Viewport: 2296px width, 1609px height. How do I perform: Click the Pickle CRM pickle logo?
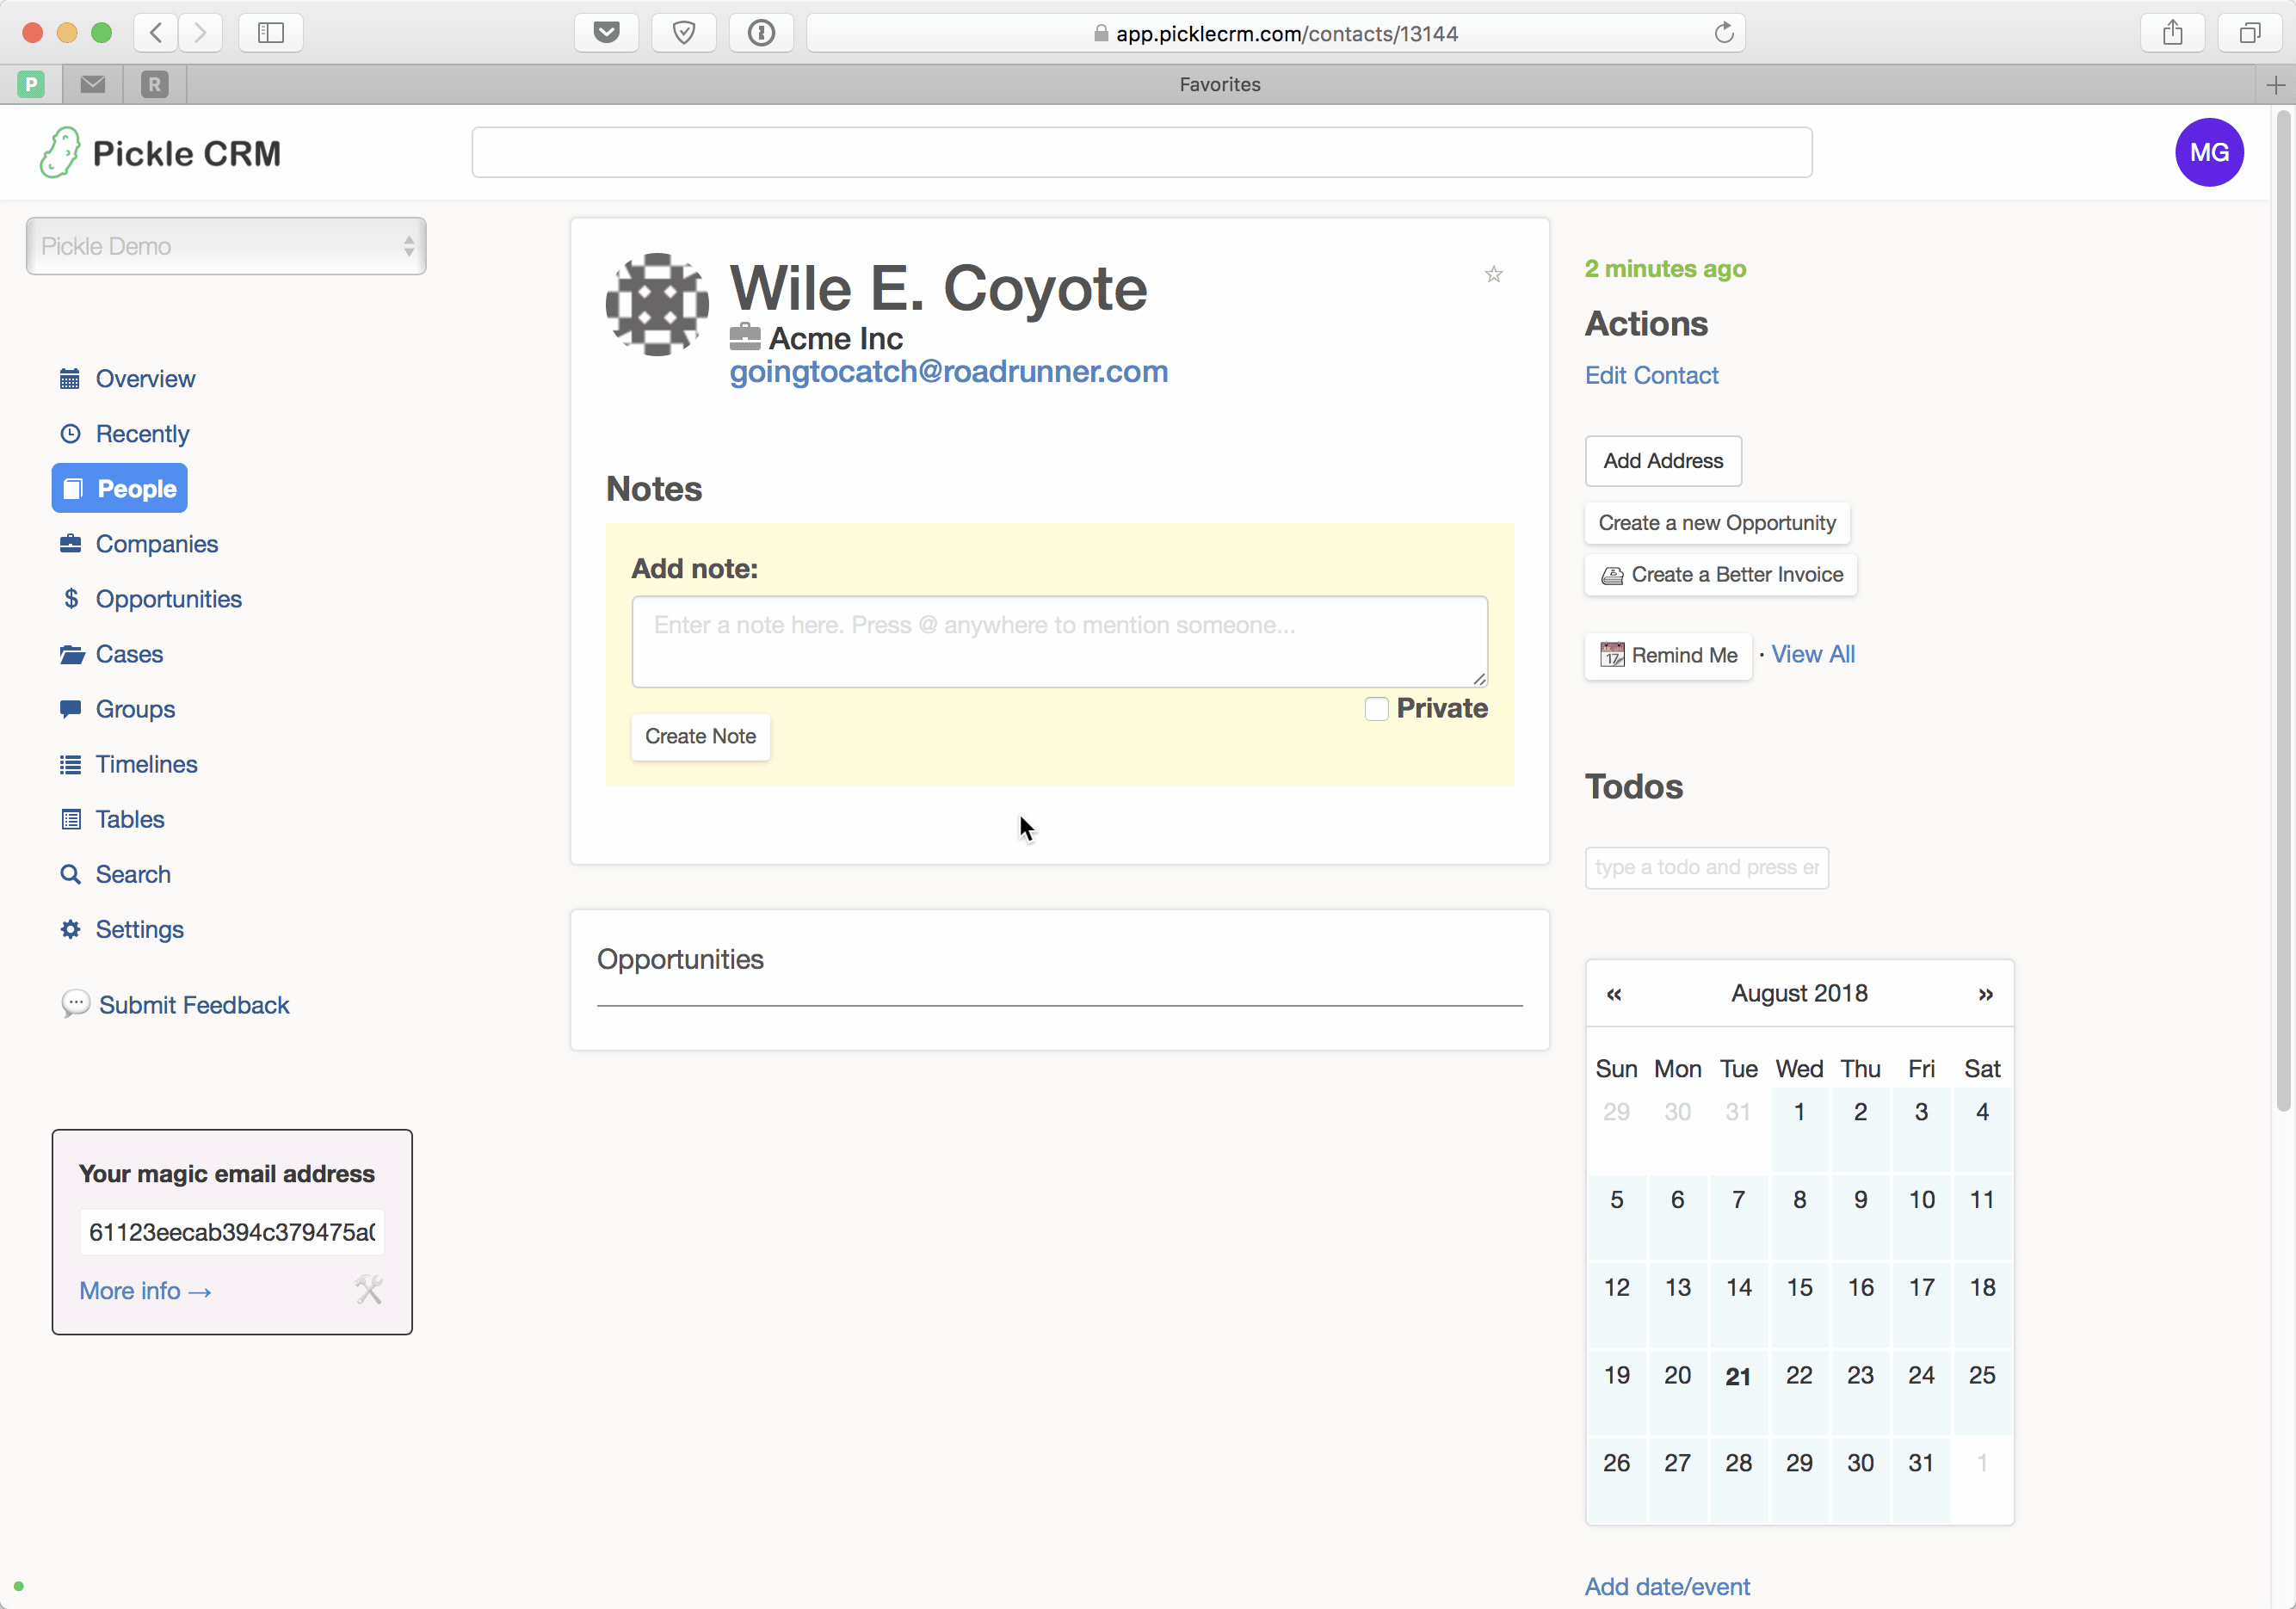coord(59,152)
